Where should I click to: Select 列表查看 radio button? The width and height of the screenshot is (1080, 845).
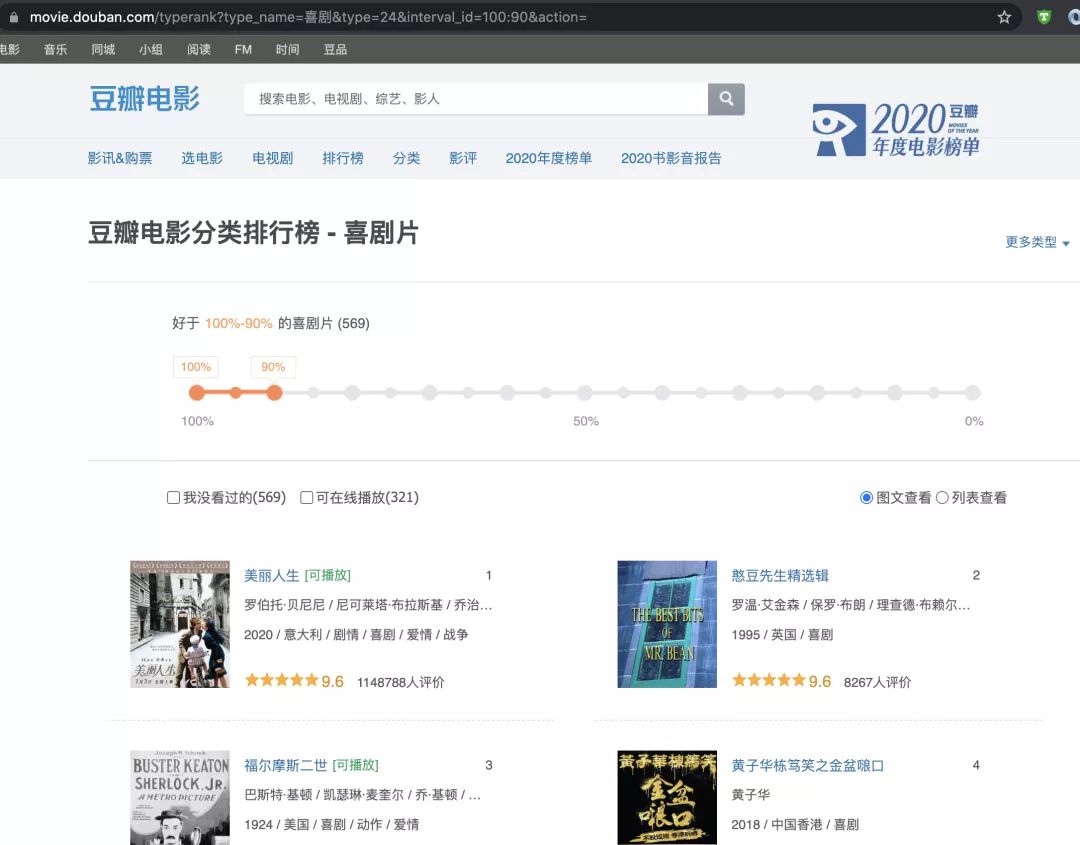[942, 497]
